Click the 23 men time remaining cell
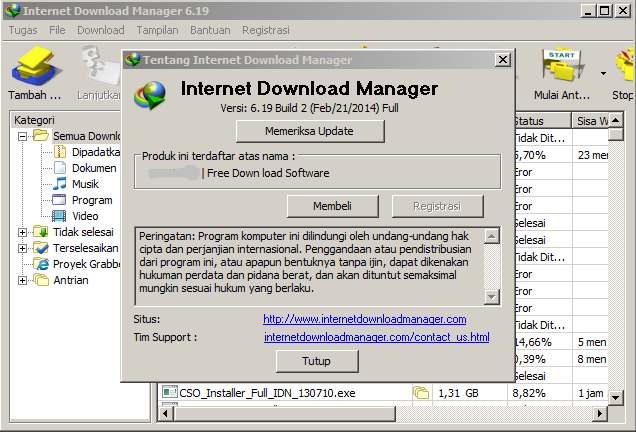Screen dimensions: 636x432 click(x=593, y=155)
